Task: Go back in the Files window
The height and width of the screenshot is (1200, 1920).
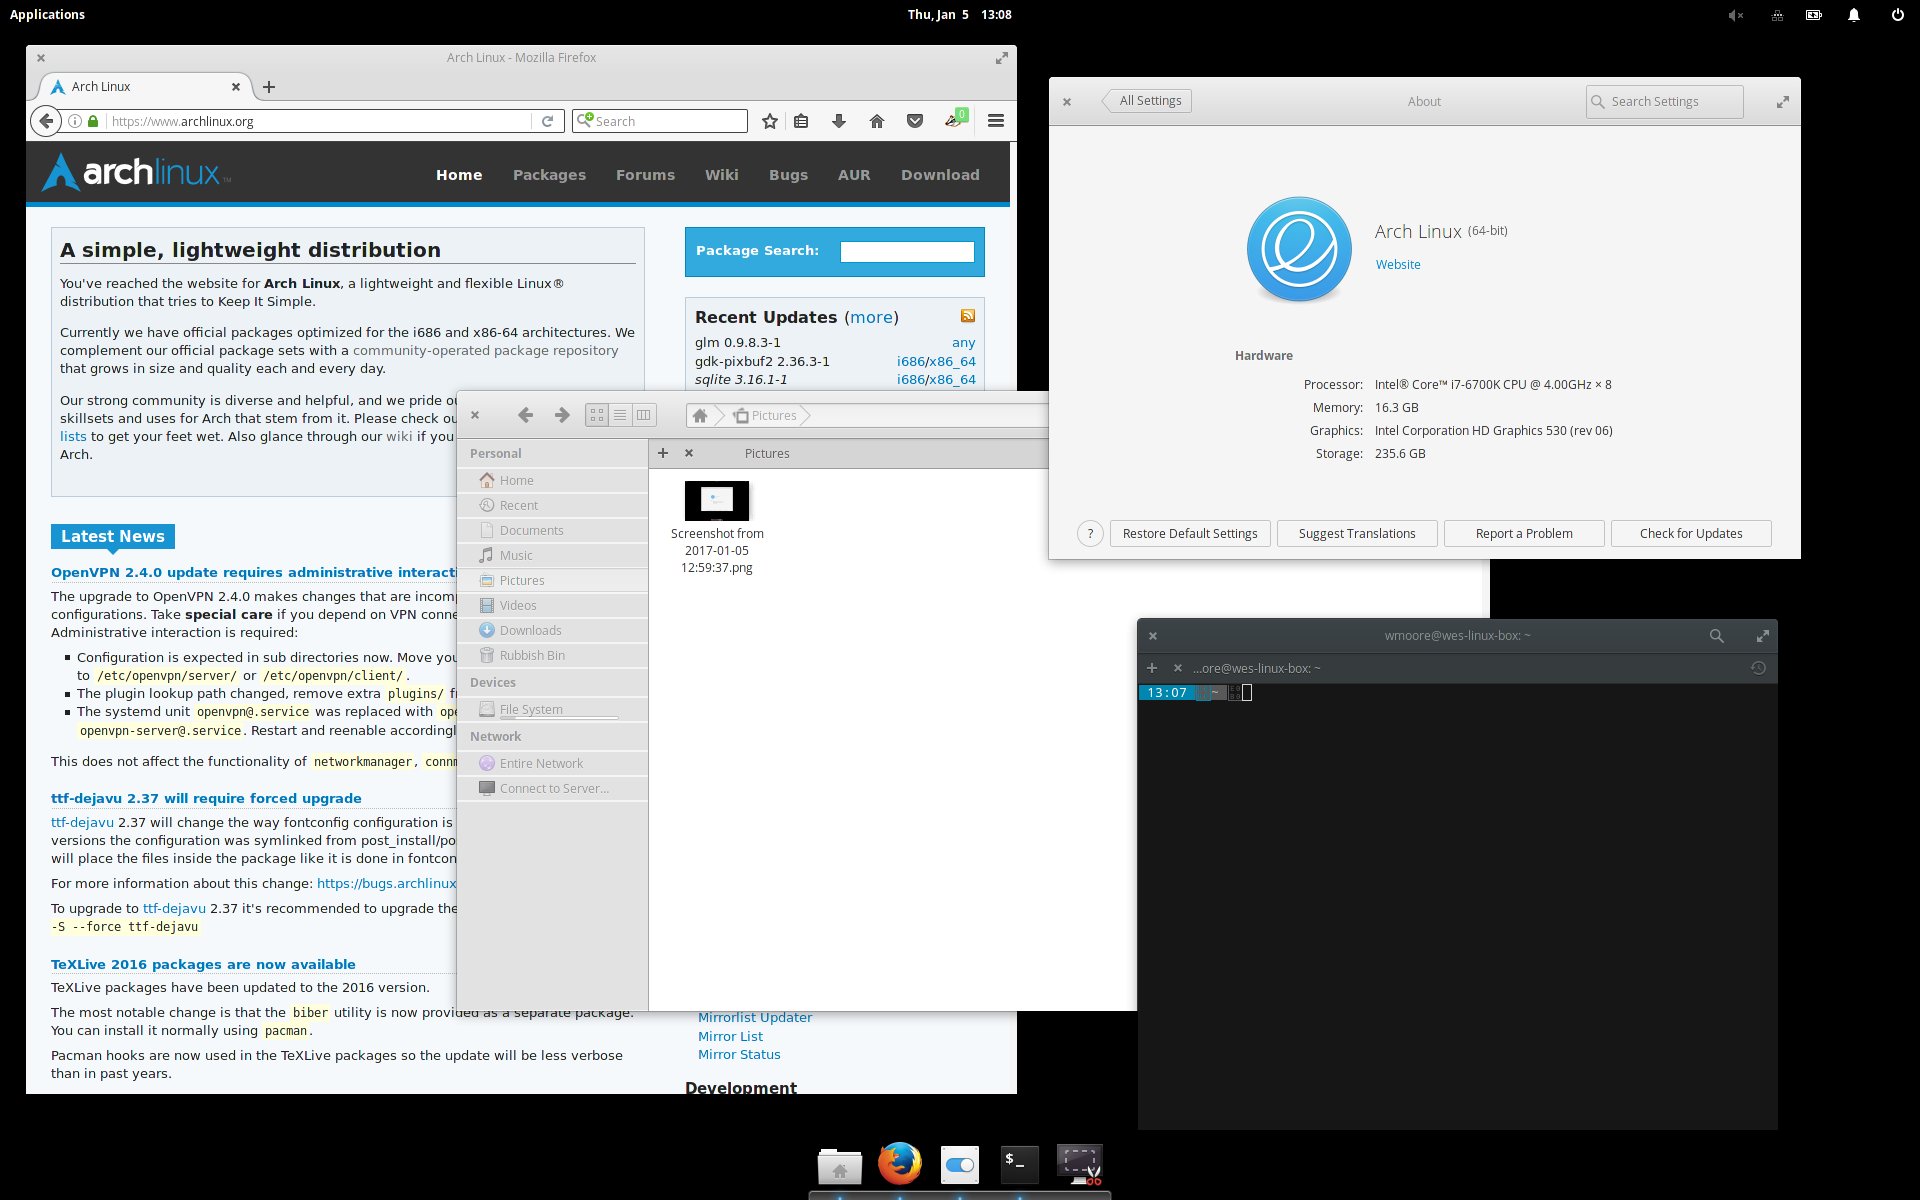Action: [x=525, y=415]
